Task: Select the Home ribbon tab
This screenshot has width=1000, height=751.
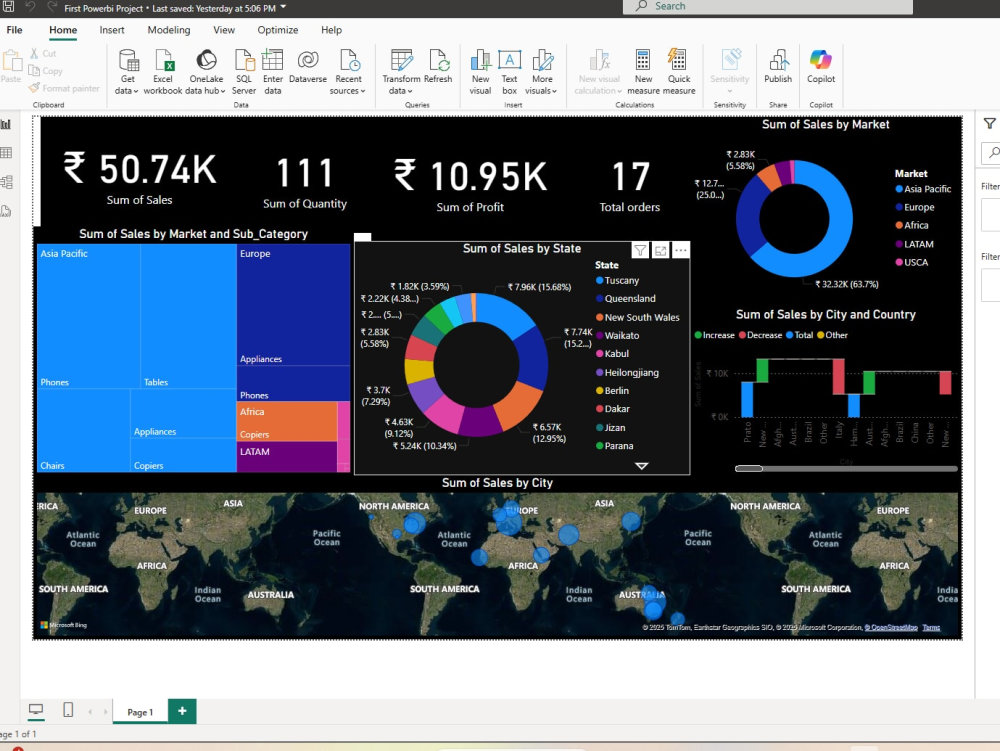Action: point(63,30)
